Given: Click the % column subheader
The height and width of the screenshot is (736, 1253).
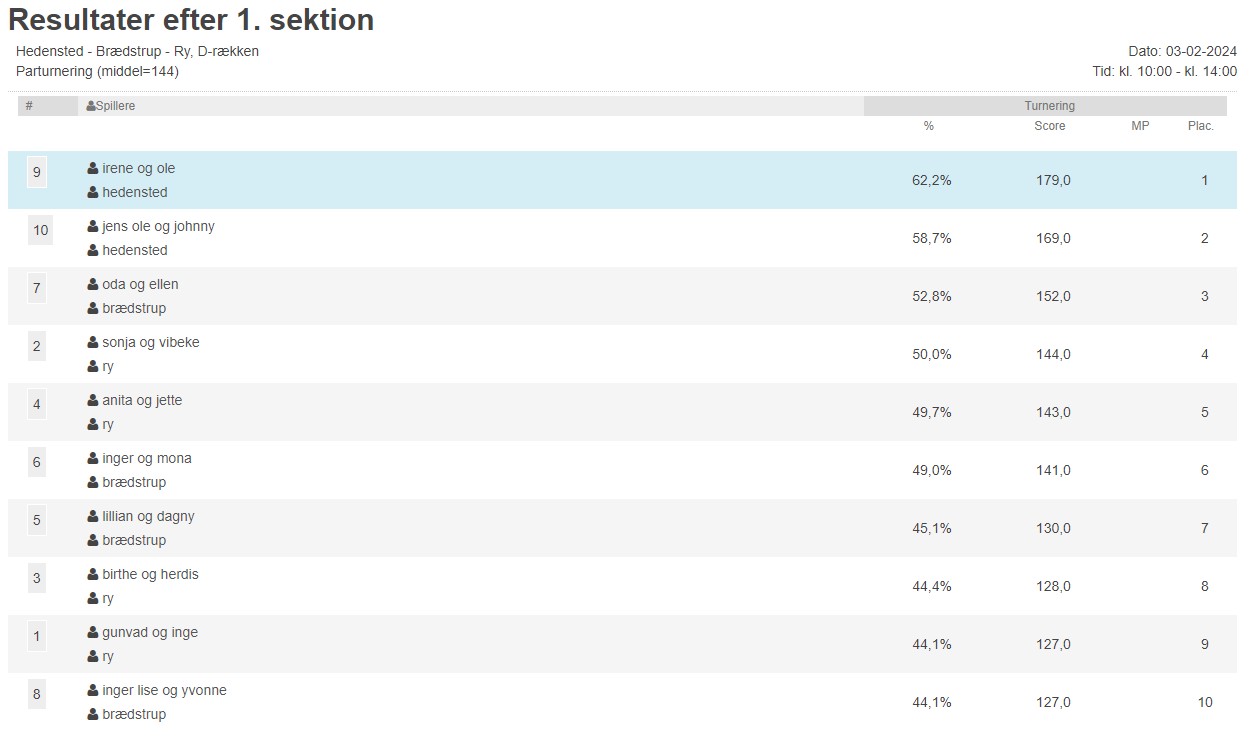Looking at the screenshot, I should (x=929, y=126).
